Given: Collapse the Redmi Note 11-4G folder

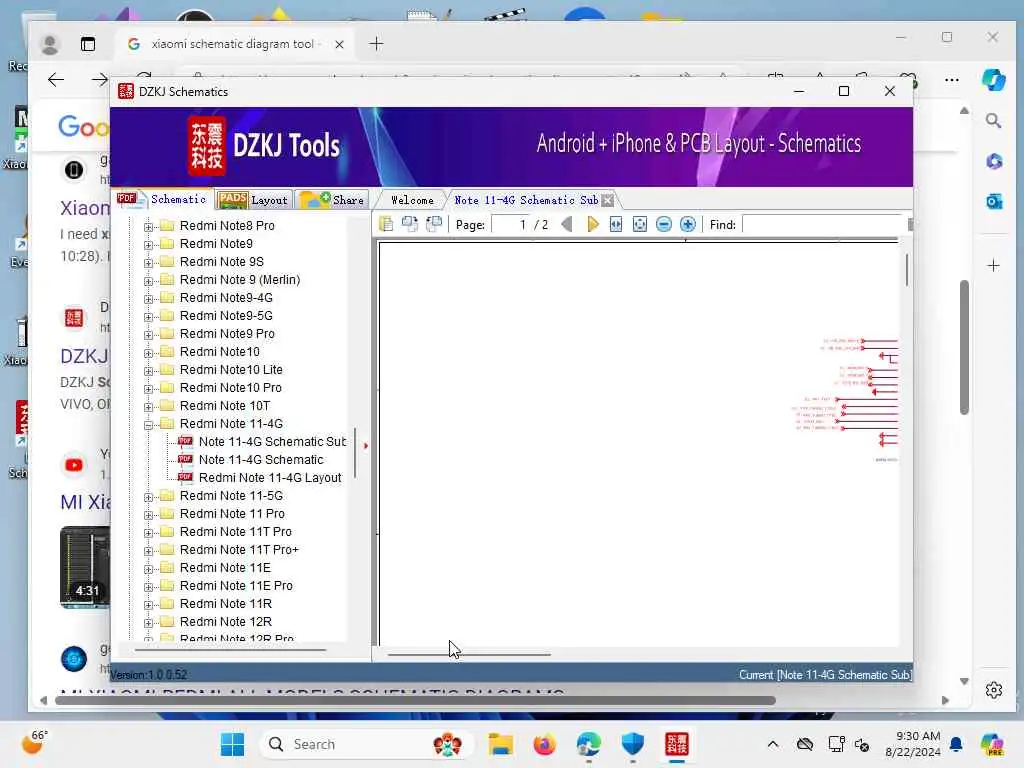Looking at the screenshot, I should pyautogui.click(x=148, y=424).
